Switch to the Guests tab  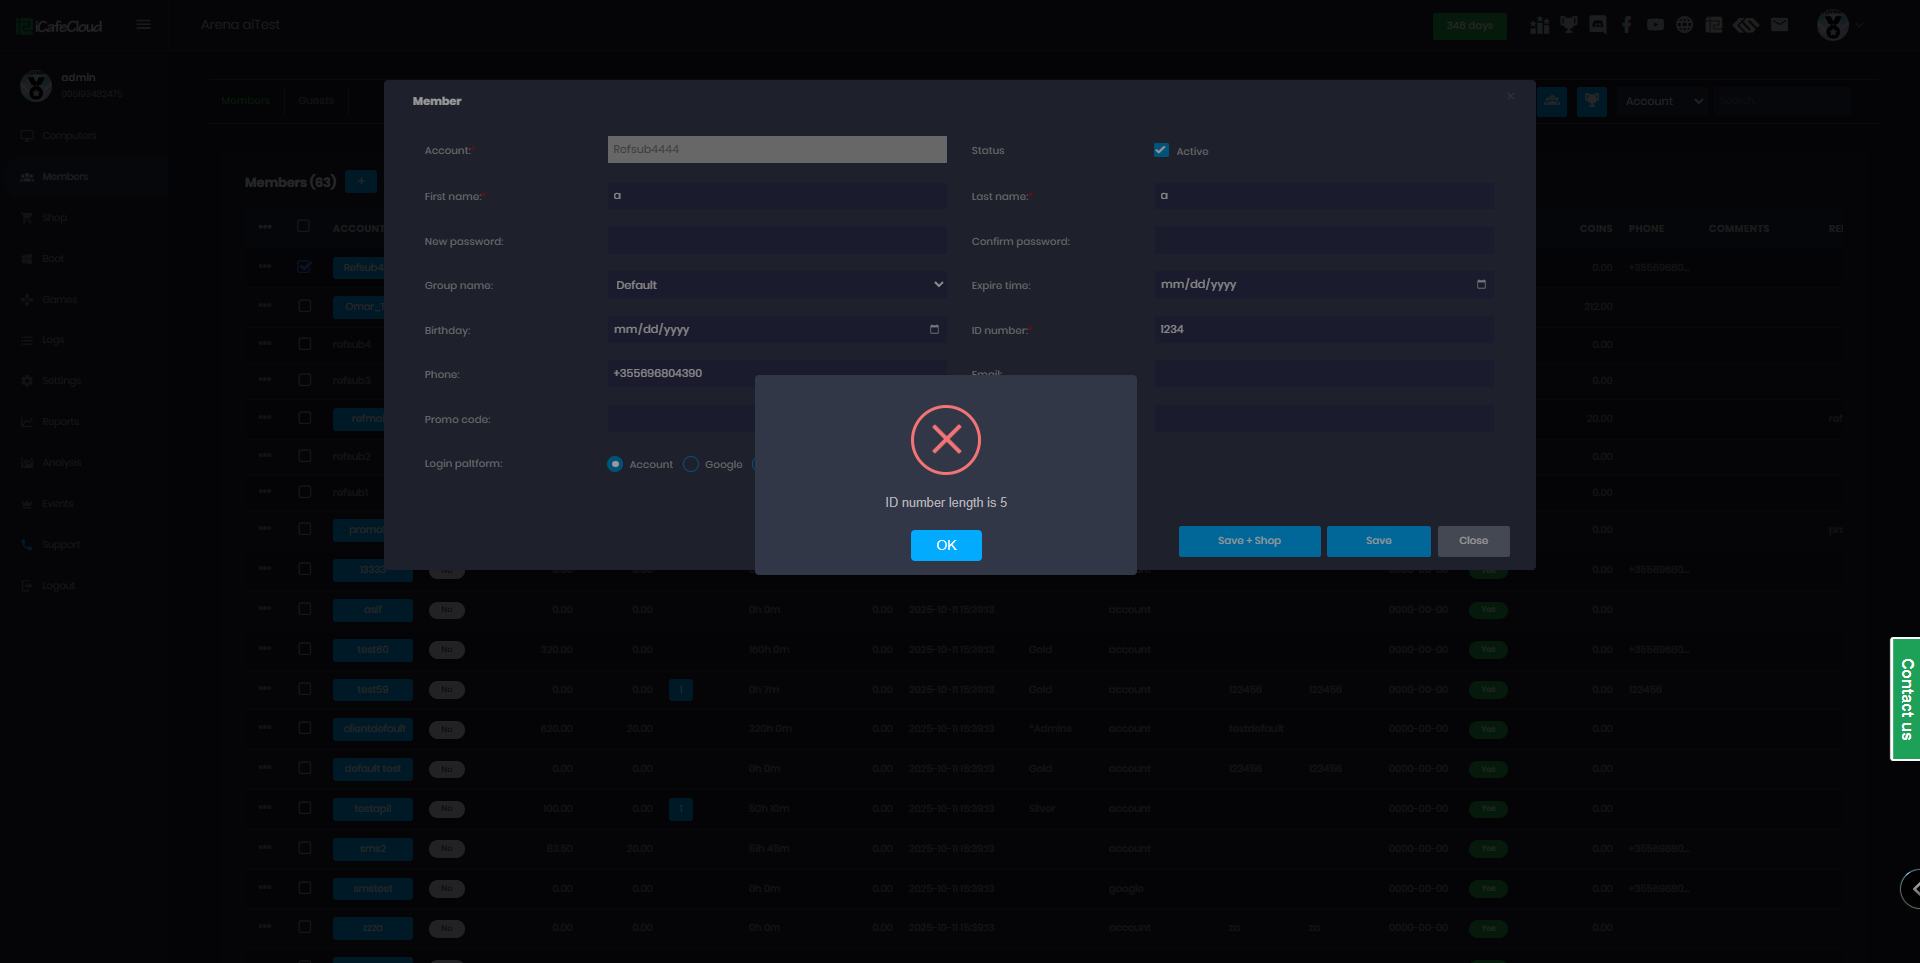pos(316,101)
